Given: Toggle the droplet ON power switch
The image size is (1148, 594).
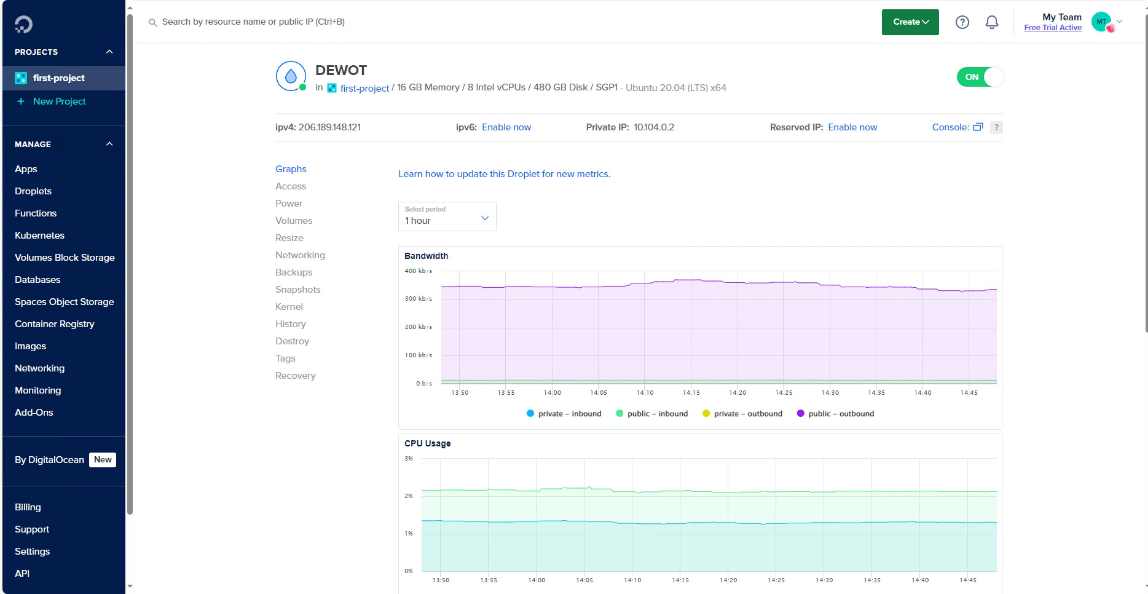Looking at the screenshot, I should pos(980,77).
